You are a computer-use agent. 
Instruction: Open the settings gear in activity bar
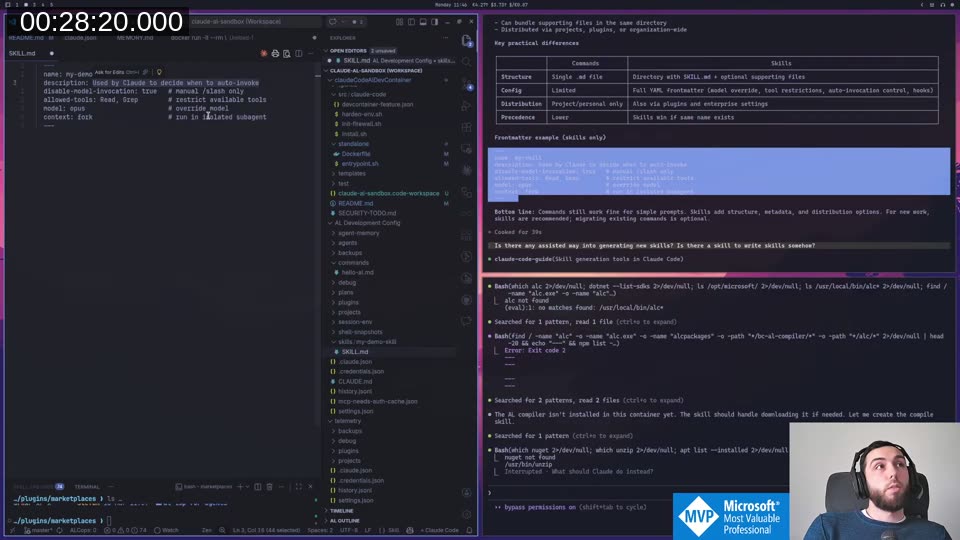[x=467, y=514]
